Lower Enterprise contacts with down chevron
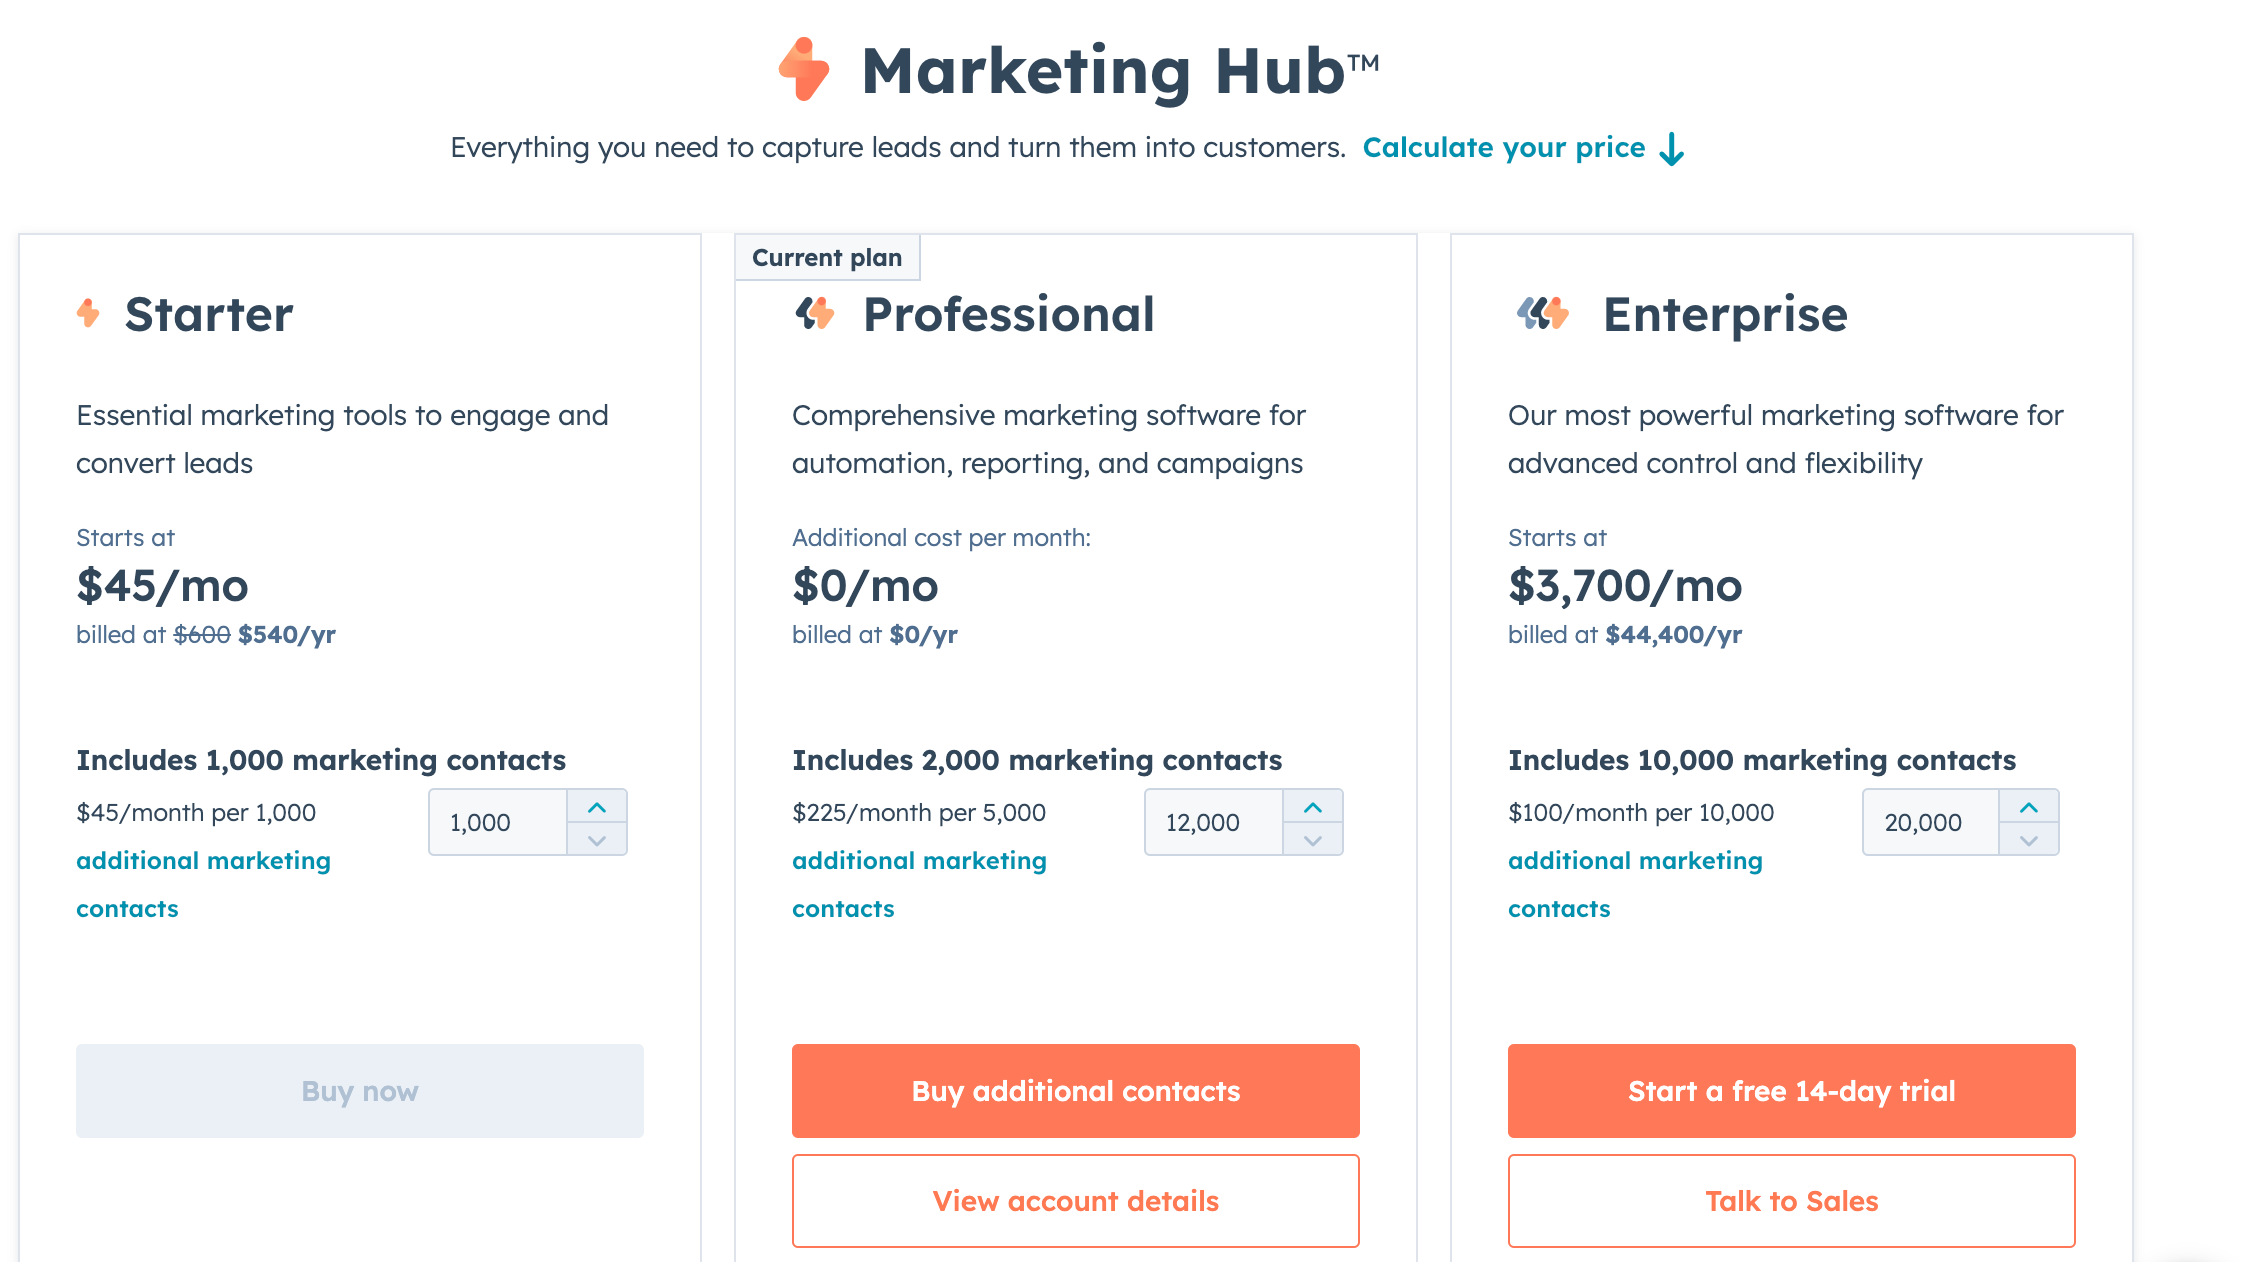Screen dimensions: 2242x1262 click(2029, 839)
